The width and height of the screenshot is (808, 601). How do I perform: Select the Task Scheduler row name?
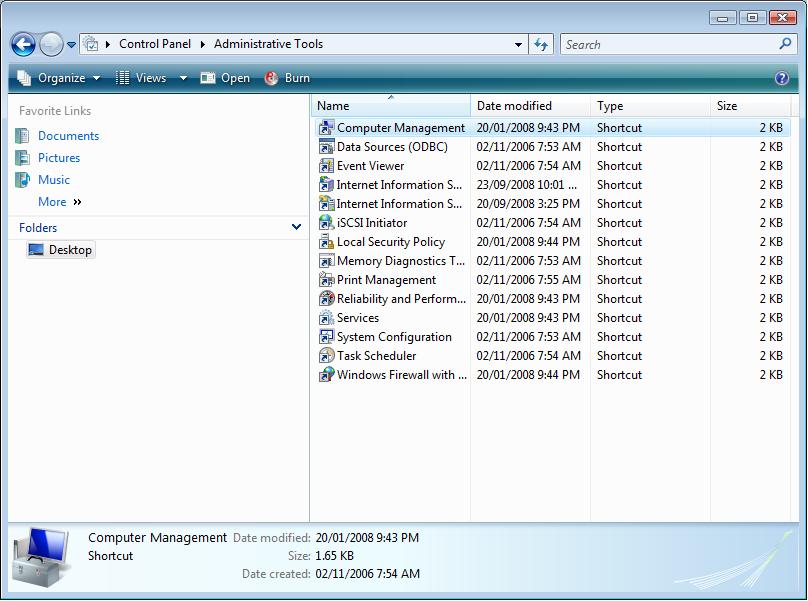(x=376, y=356)
